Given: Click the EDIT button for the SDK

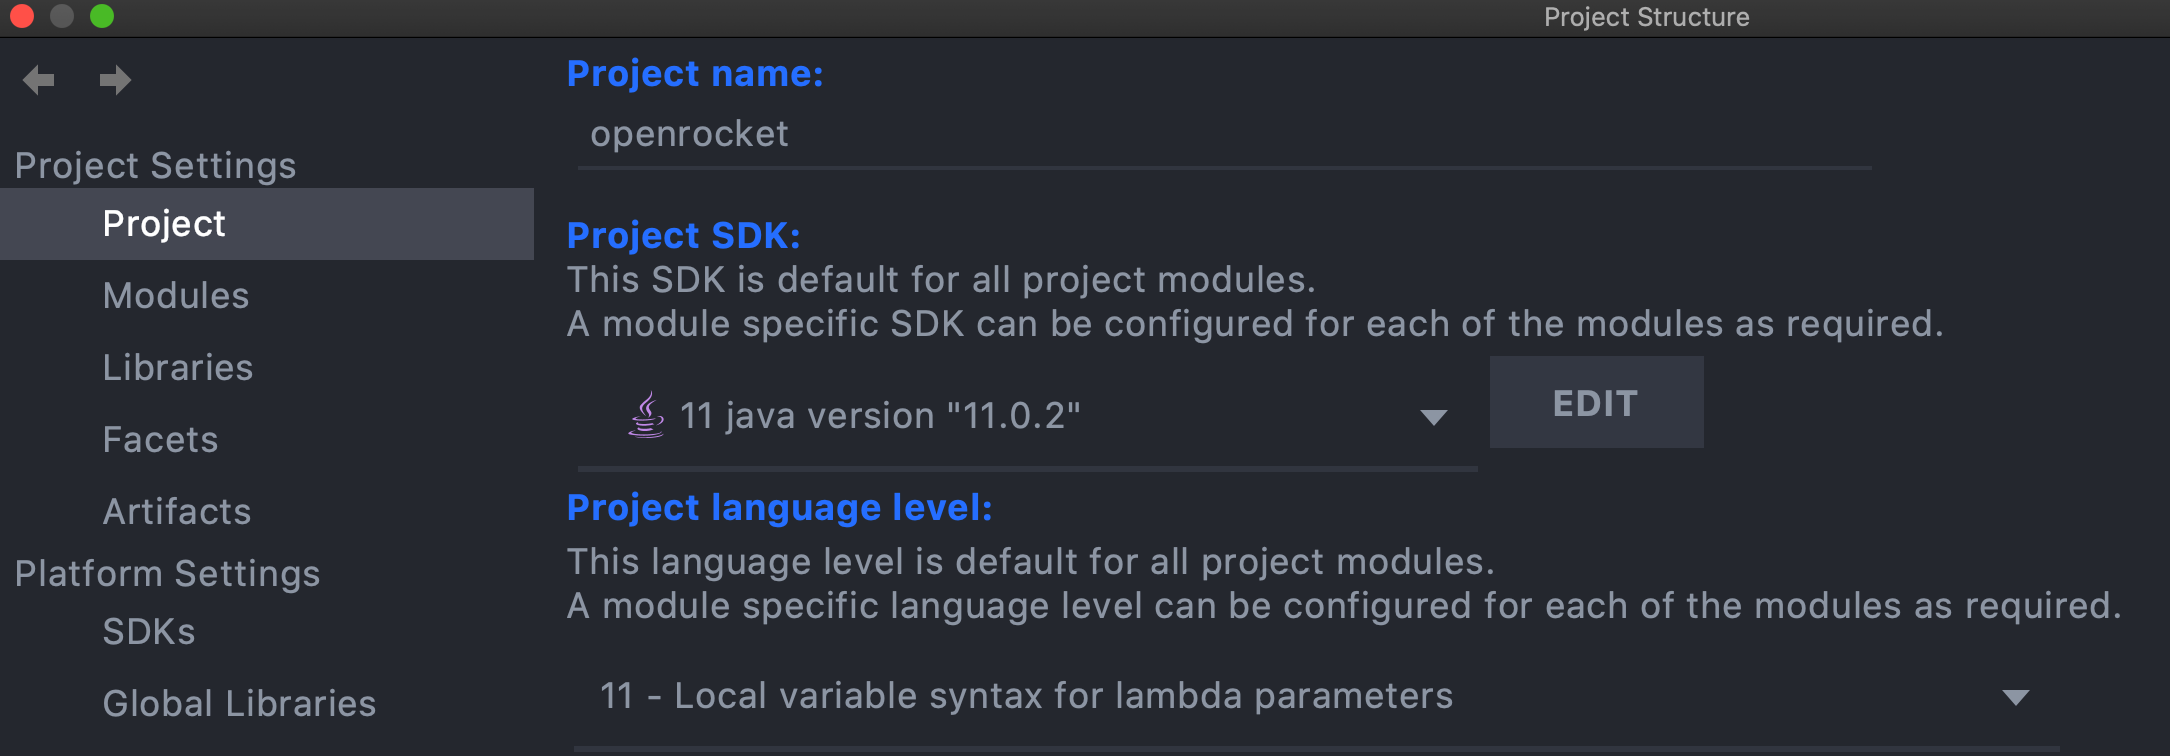Looking at the screenshot, I should point(1596,402).
